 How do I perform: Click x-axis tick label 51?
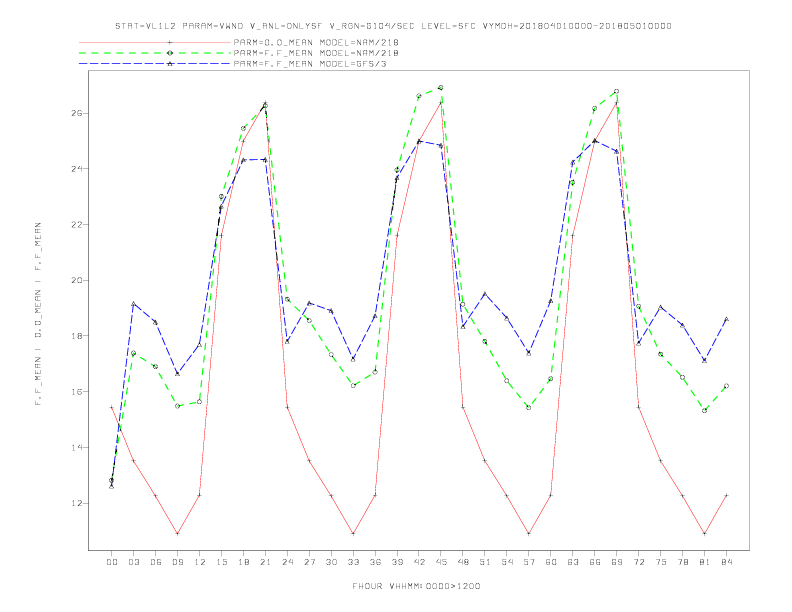[x=485, y=562]
